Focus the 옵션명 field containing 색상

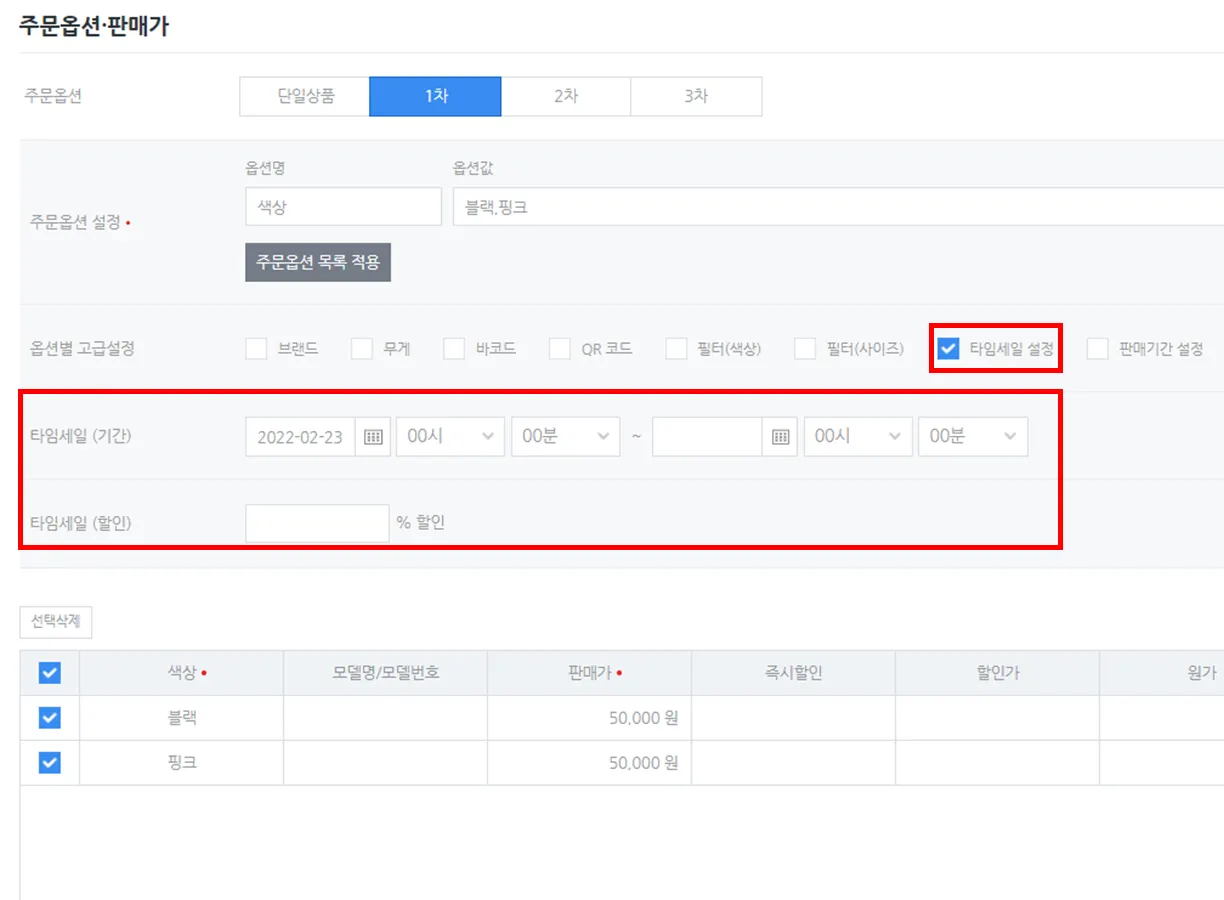tap(343, 207)
